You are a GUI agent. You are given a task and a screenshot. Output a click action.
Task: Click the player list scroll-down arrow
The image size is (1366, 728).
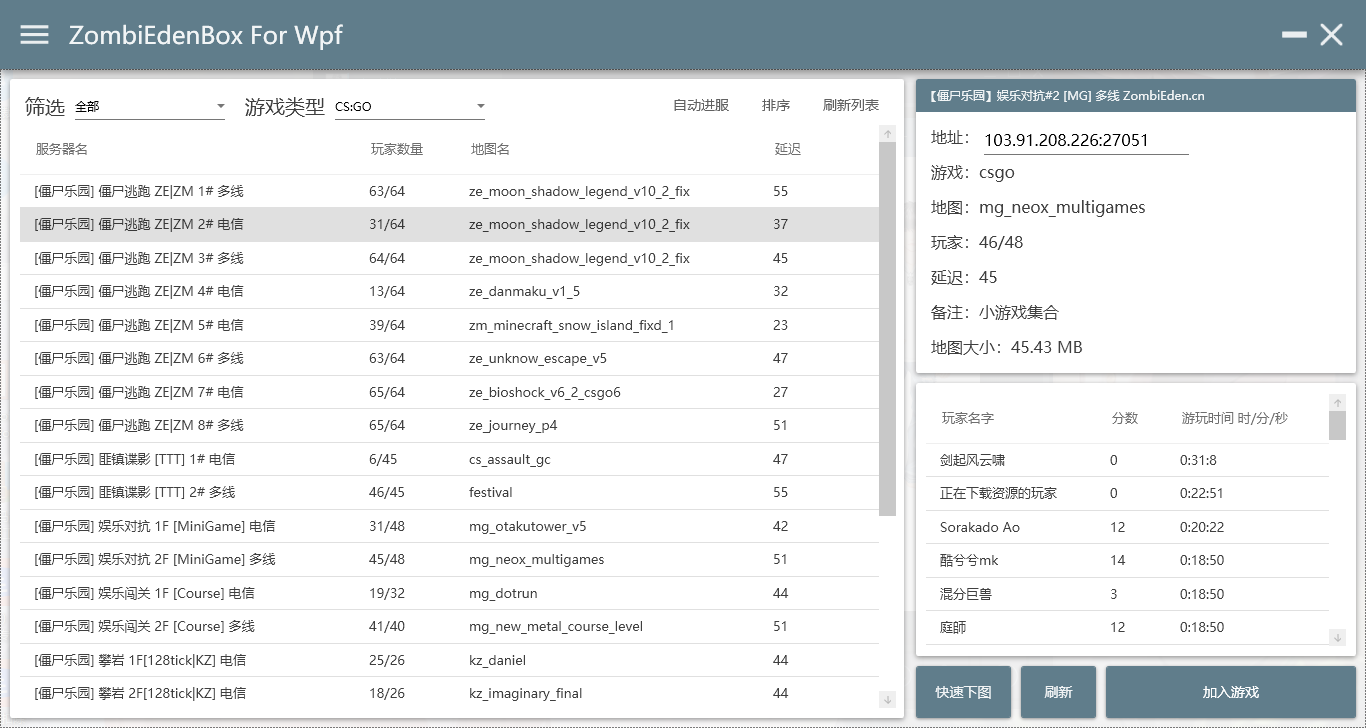point(1339,636)
